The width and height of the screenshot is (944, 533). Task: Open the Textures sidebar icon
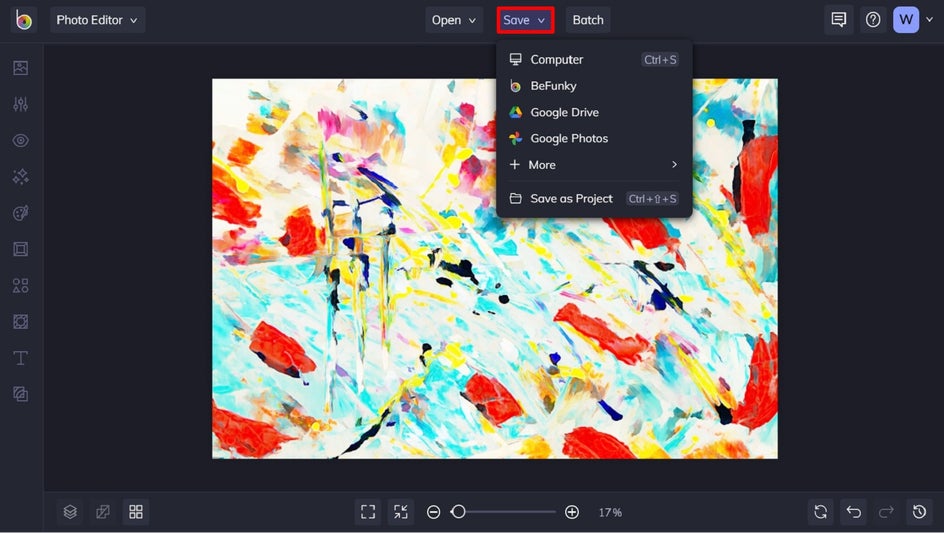(20, 394)
